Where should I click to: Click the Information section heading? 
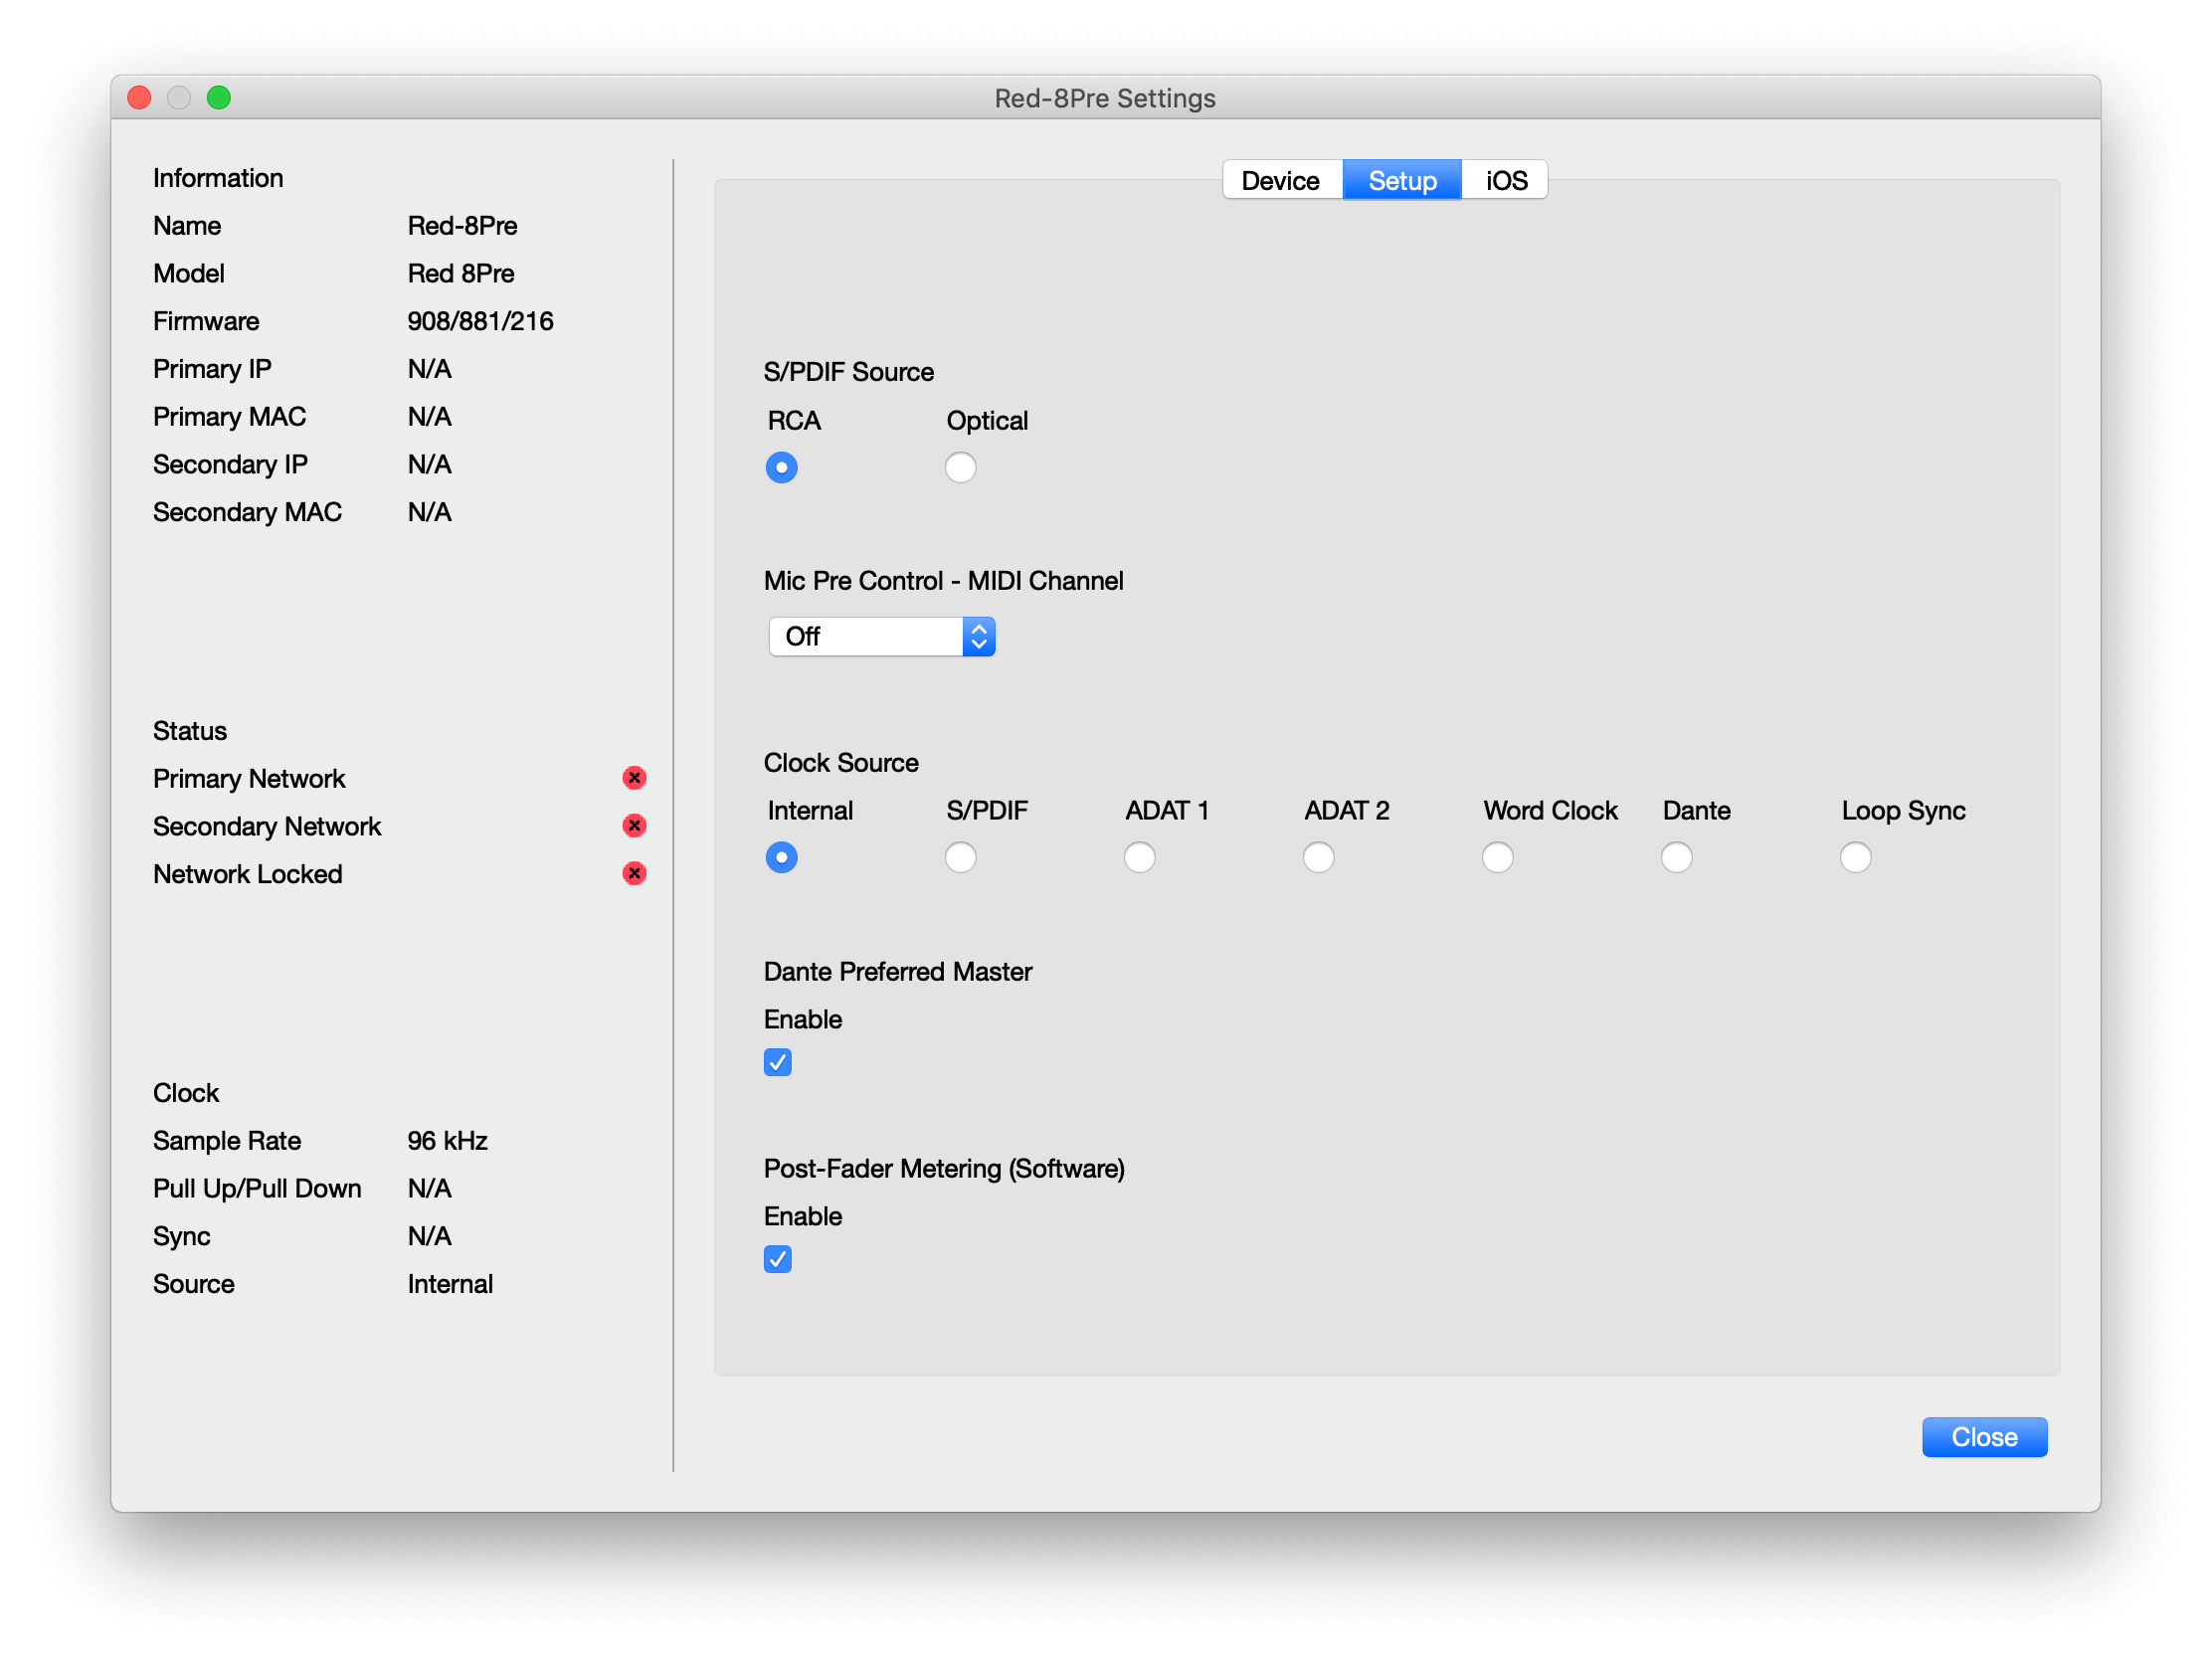tap(218, 178)
